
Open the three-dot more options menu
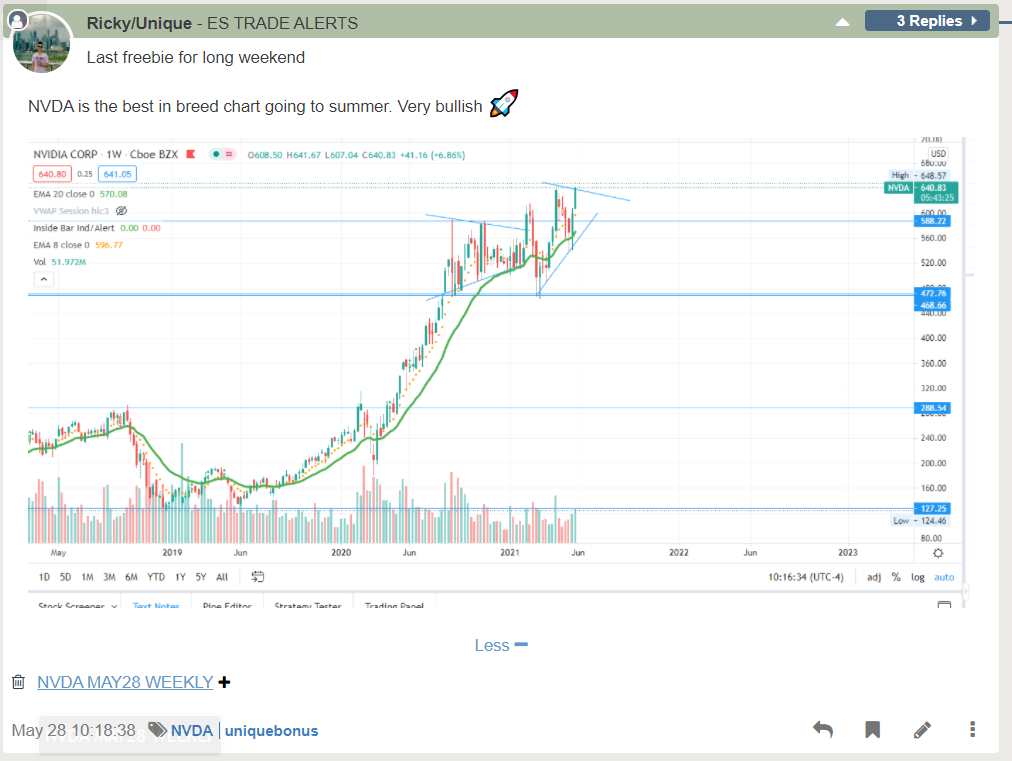(x=972, y=729)
